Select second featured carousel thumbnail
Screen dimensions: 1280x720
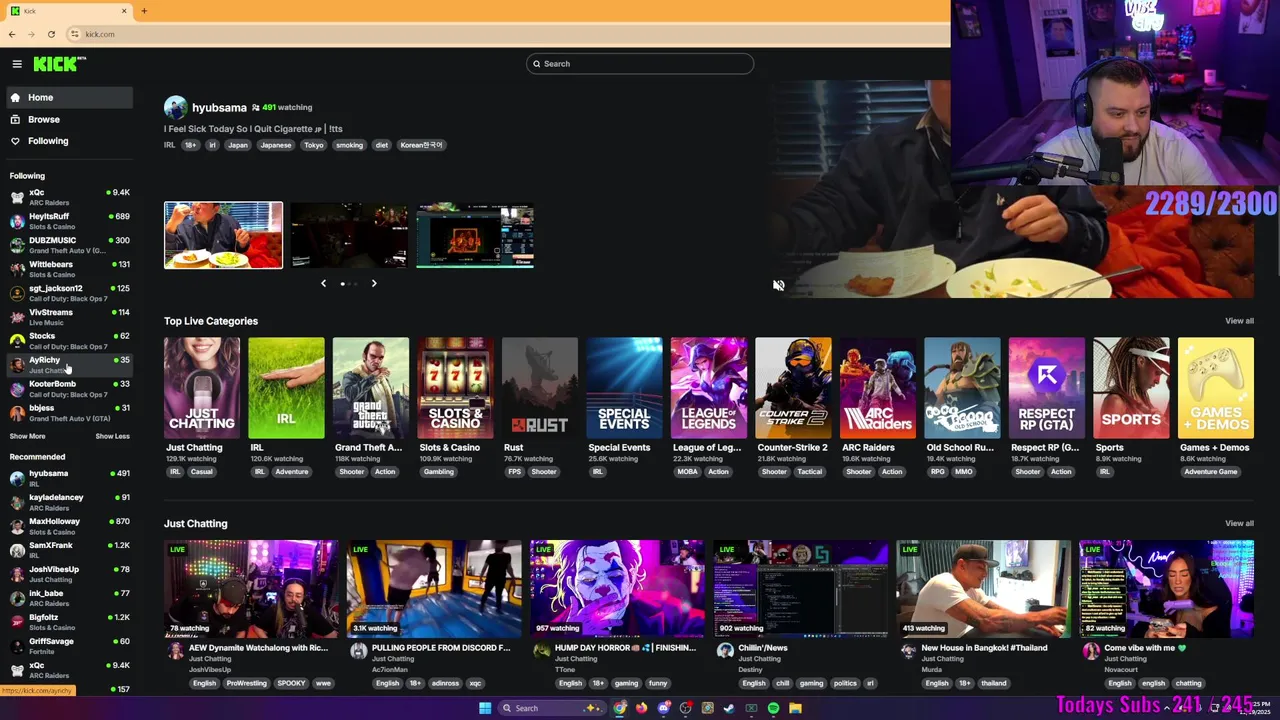point(349,235)
